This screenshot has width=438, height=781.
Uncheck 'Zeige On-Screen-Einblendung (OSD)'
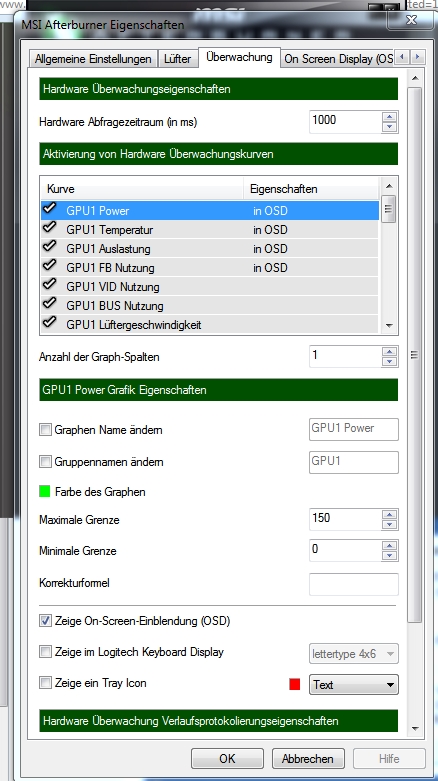pos(45,621)
